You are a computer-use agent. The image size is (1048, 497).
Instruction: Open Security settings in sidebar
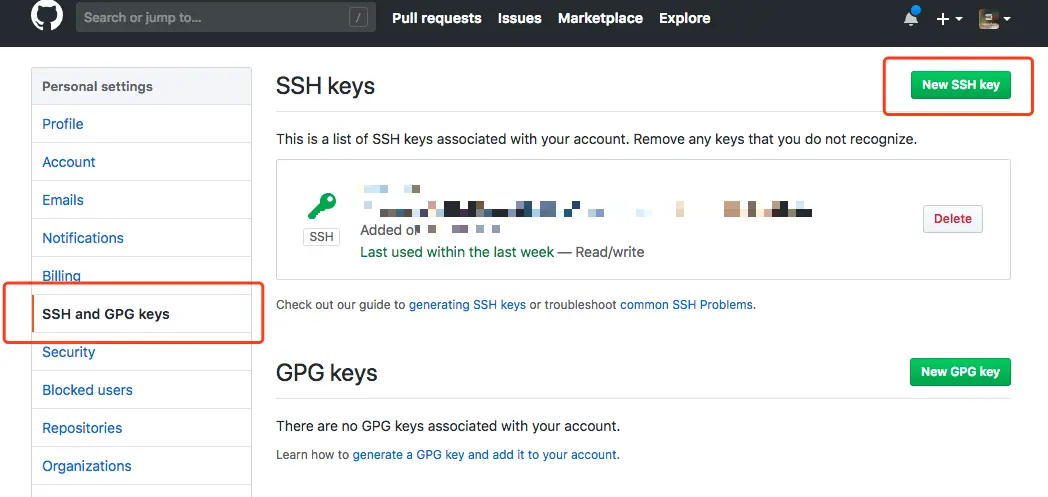(69, 352)
